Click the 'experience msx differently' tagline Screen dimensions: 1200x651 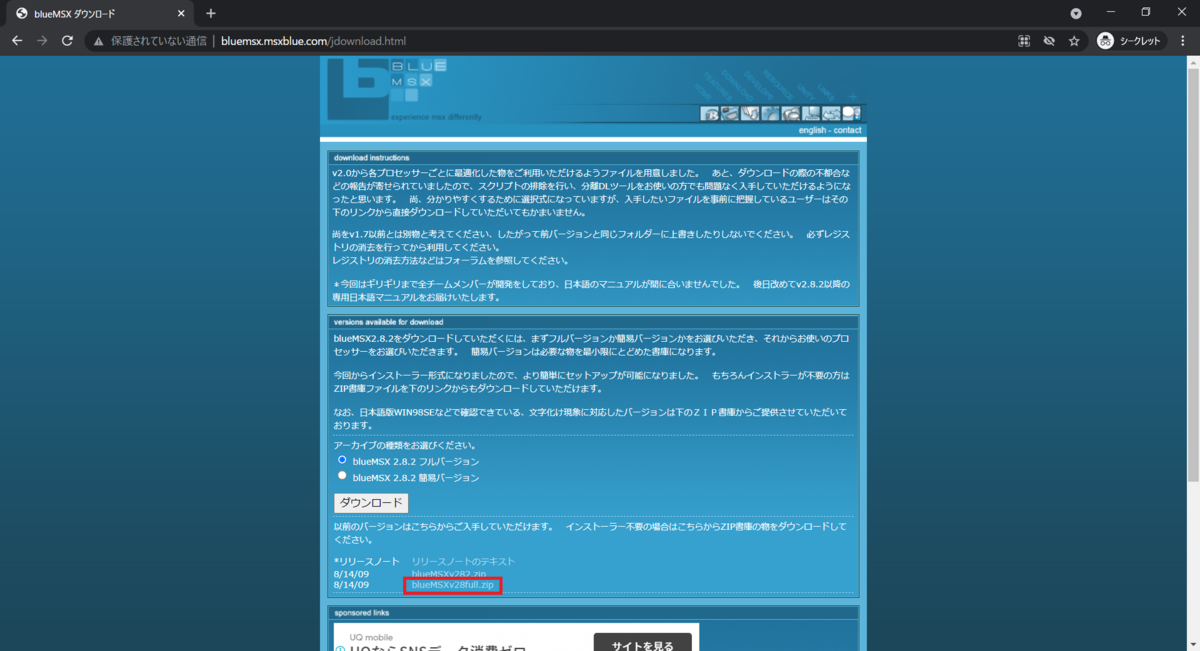click(x=436, y=117)
